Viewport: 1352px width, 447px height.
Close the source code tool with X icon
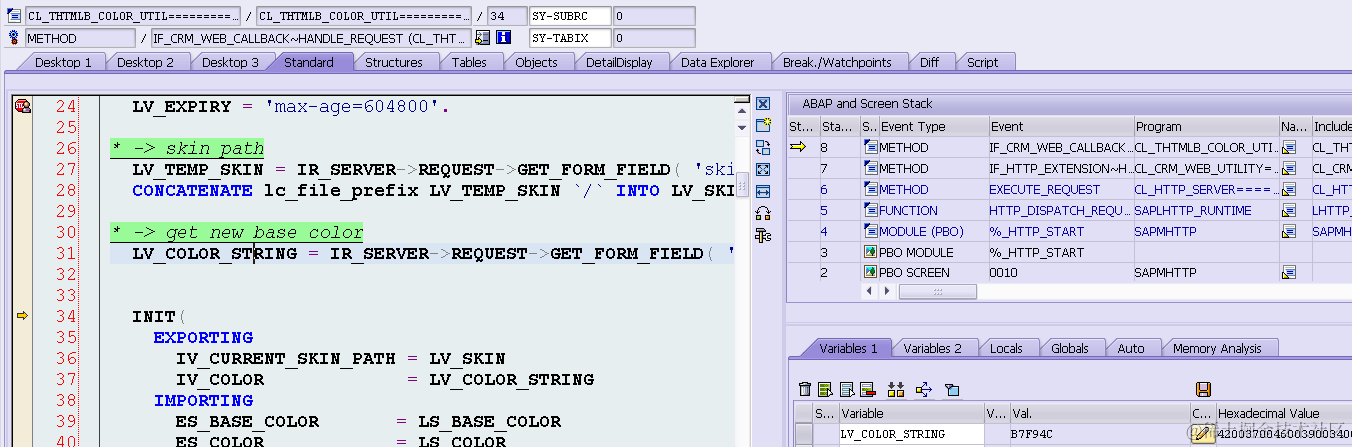(763, 104)
